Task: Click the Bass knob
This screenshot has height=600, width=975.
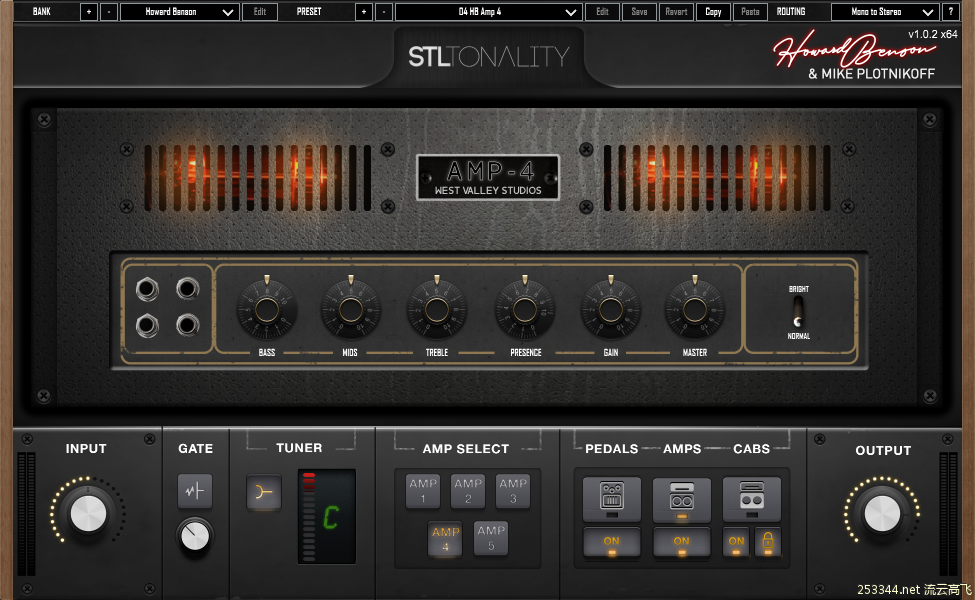Action: tap(267, 309)
